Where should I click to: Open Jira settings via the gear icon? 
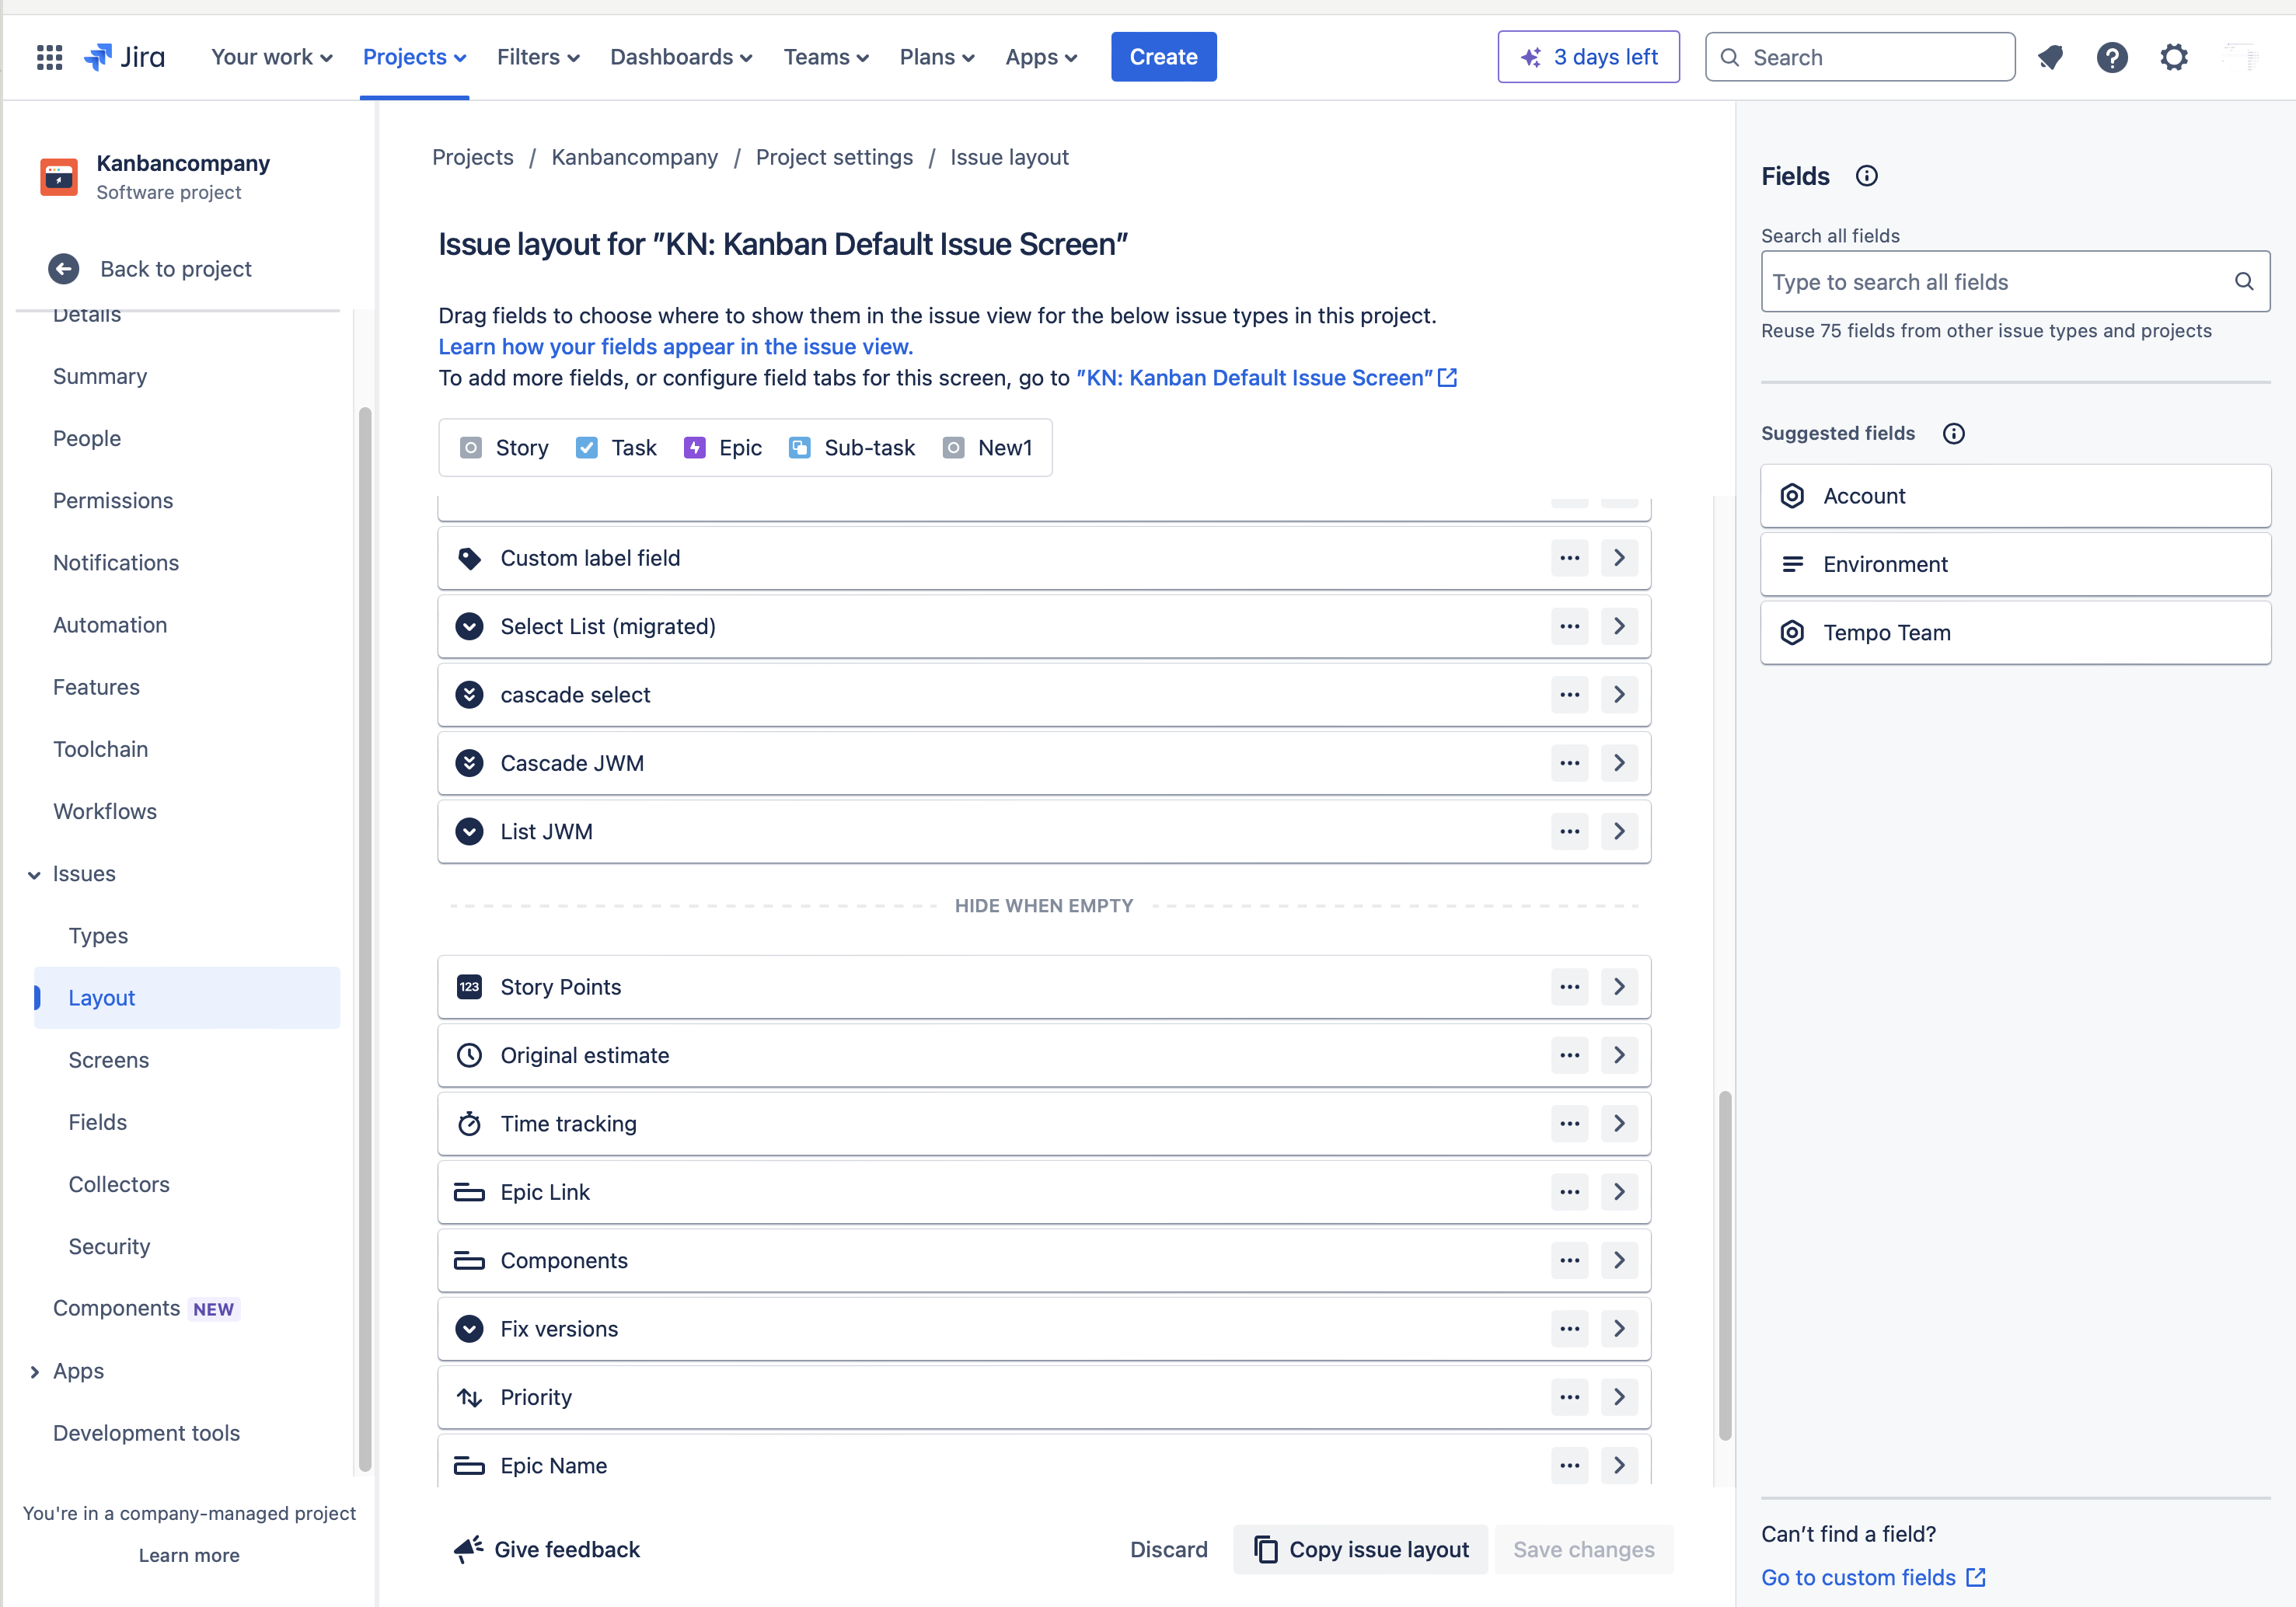point(2174,57)
